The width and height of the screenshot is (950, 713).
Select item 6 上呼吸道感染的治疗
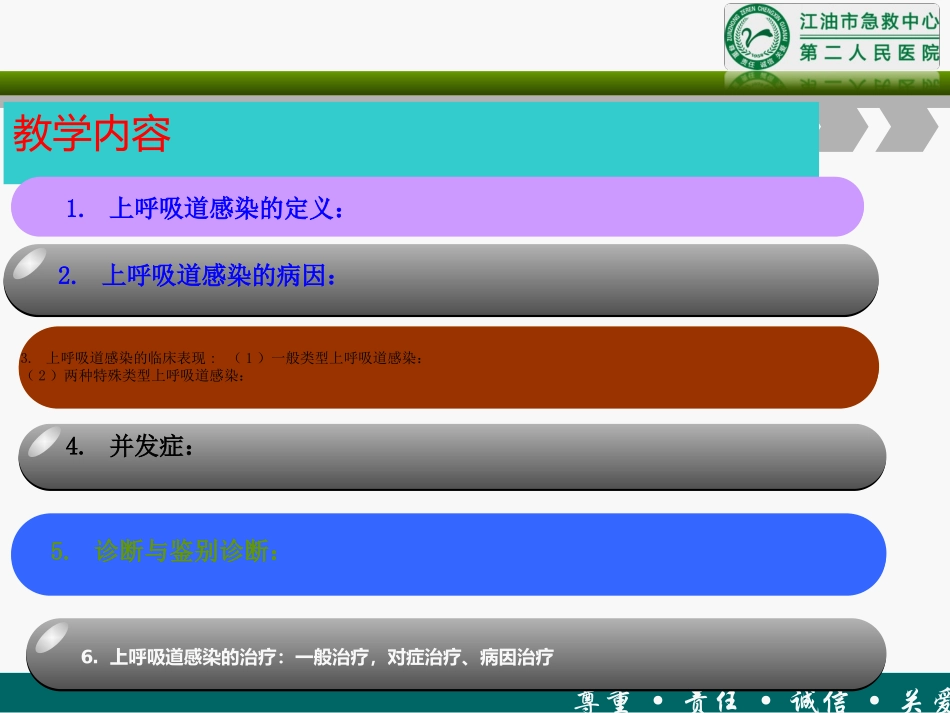coord(456,654)
